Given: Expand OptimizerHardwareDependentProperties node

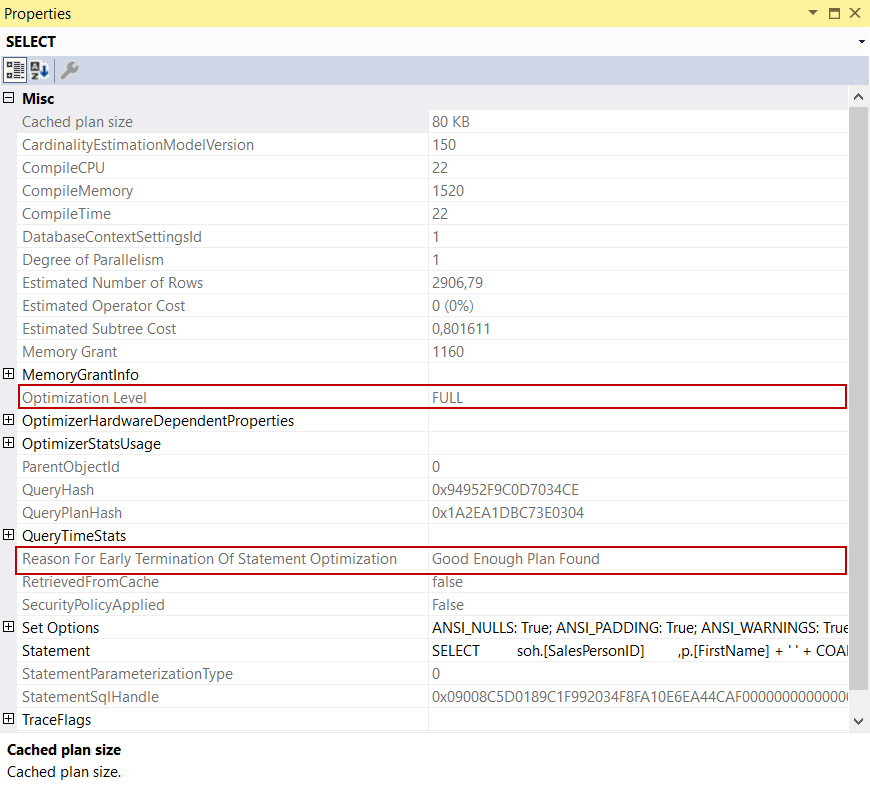Looking at the screenshot, I should tap(8, 420).
